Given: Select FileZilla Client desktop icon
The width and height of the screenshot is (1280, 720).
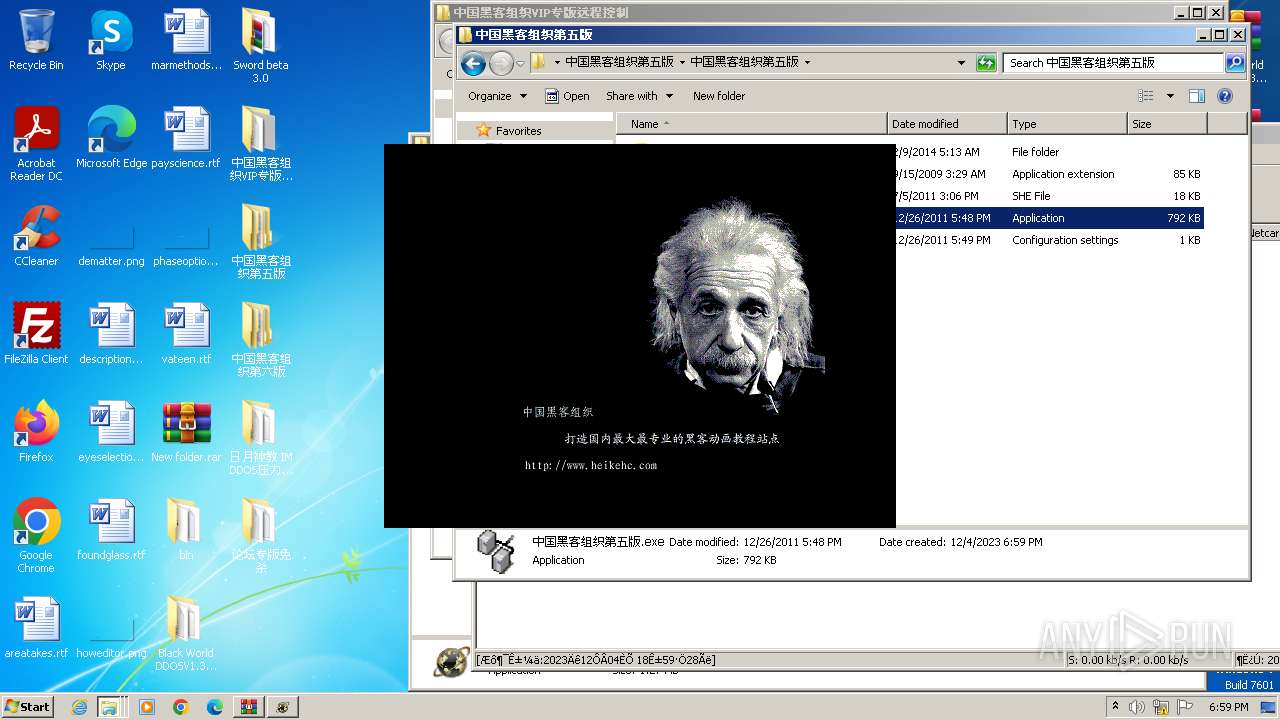Looking at the screenshot, I should pos(36,334).
